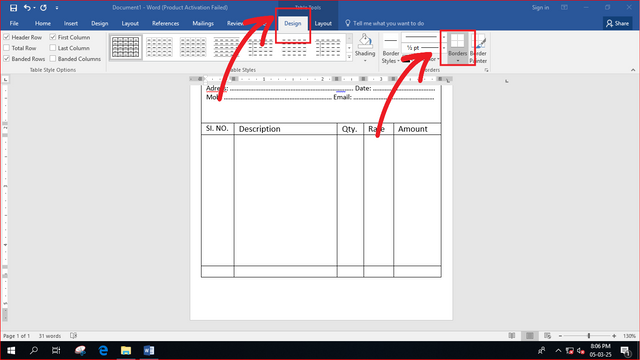
Task: Open the Shading dropdown arrow
Action: [x=365, y=61]
